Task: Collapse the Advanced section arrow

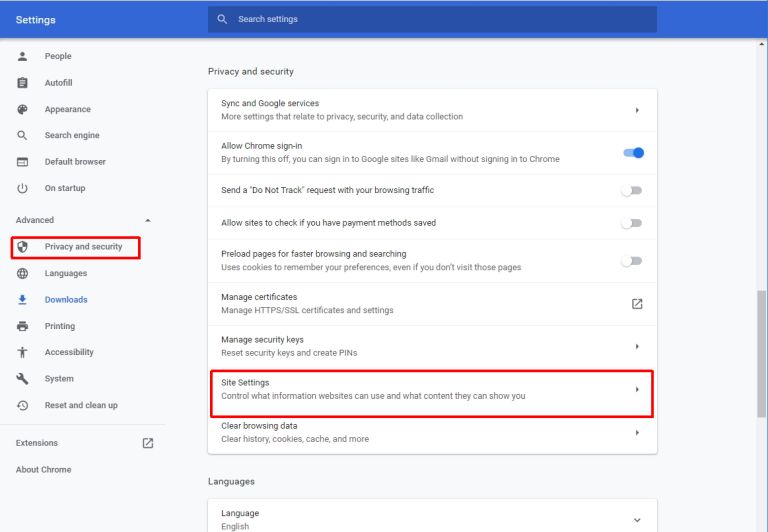Action: coord(148,220)
